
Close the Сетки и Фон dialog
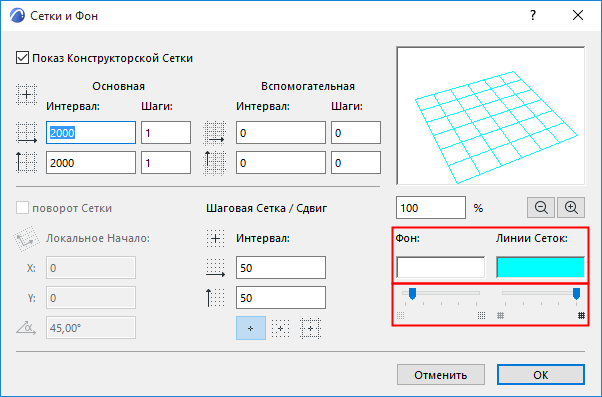[578, 15]
